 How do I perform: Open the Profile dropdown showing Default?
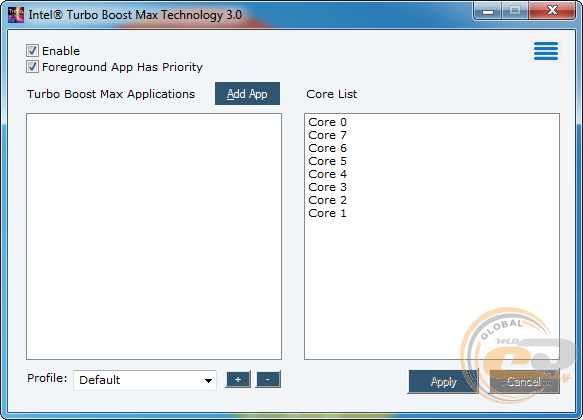click(x=145, y=380)
